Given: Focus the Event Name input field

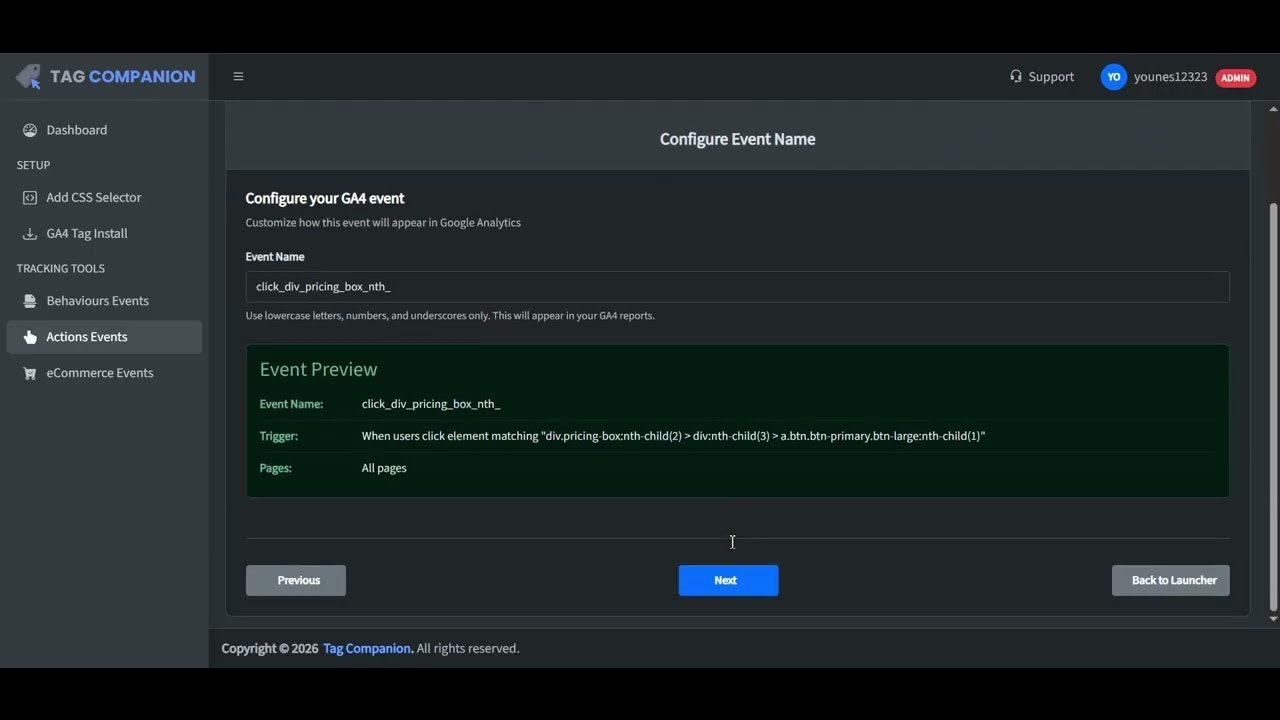Looking at the screenshot, I should [737, 286].
